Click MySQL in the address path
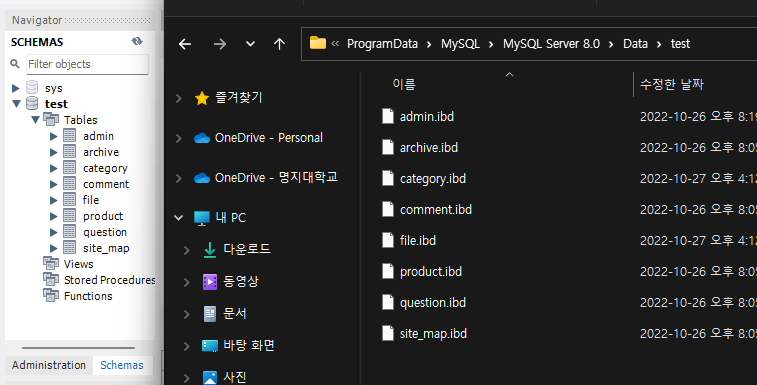Screen dimensions: 757x385 [x=460, y=44]
